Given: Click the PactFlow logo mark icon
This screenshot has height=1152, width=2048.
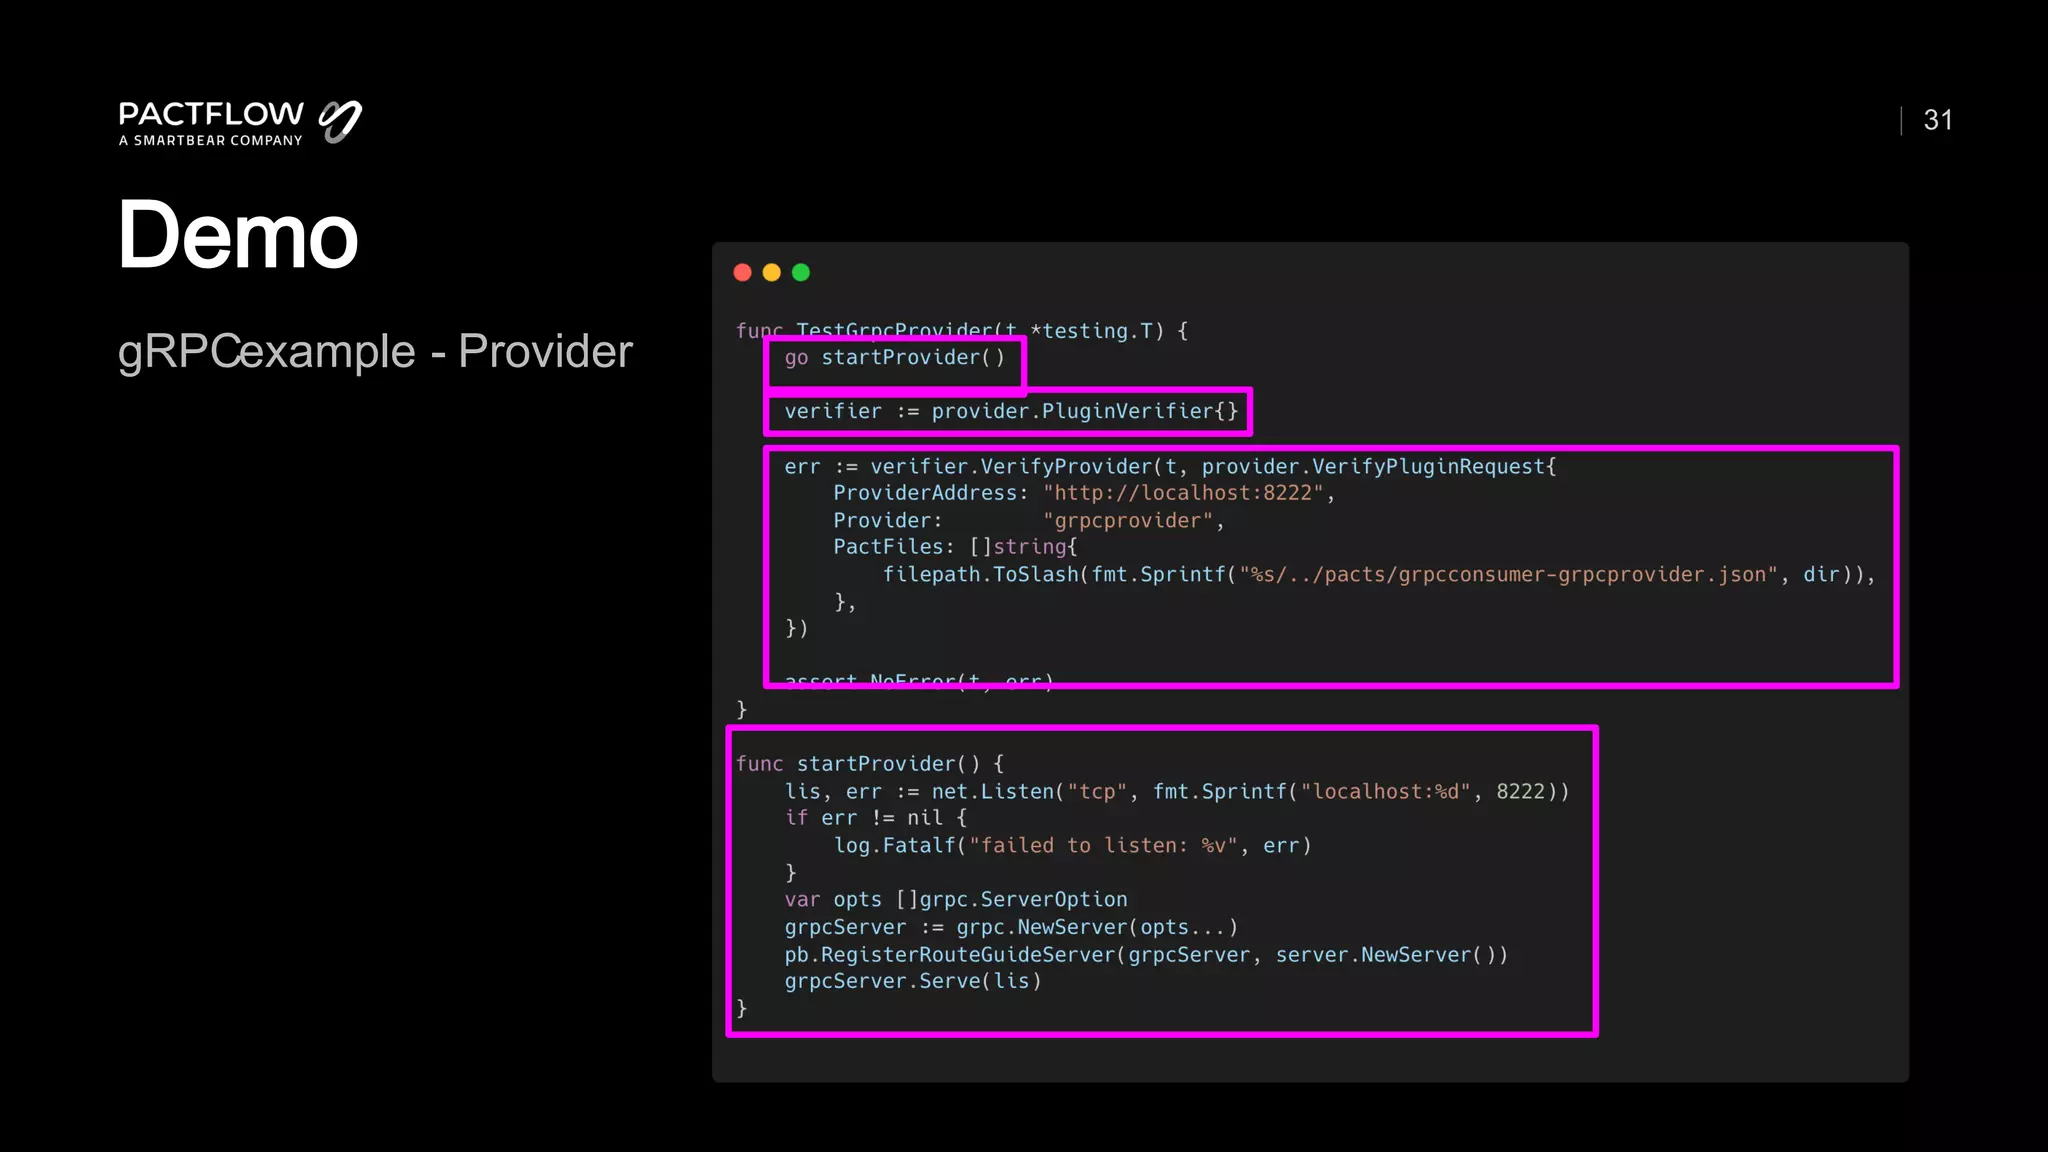Looking at the screenshot, I should (340, 122).
